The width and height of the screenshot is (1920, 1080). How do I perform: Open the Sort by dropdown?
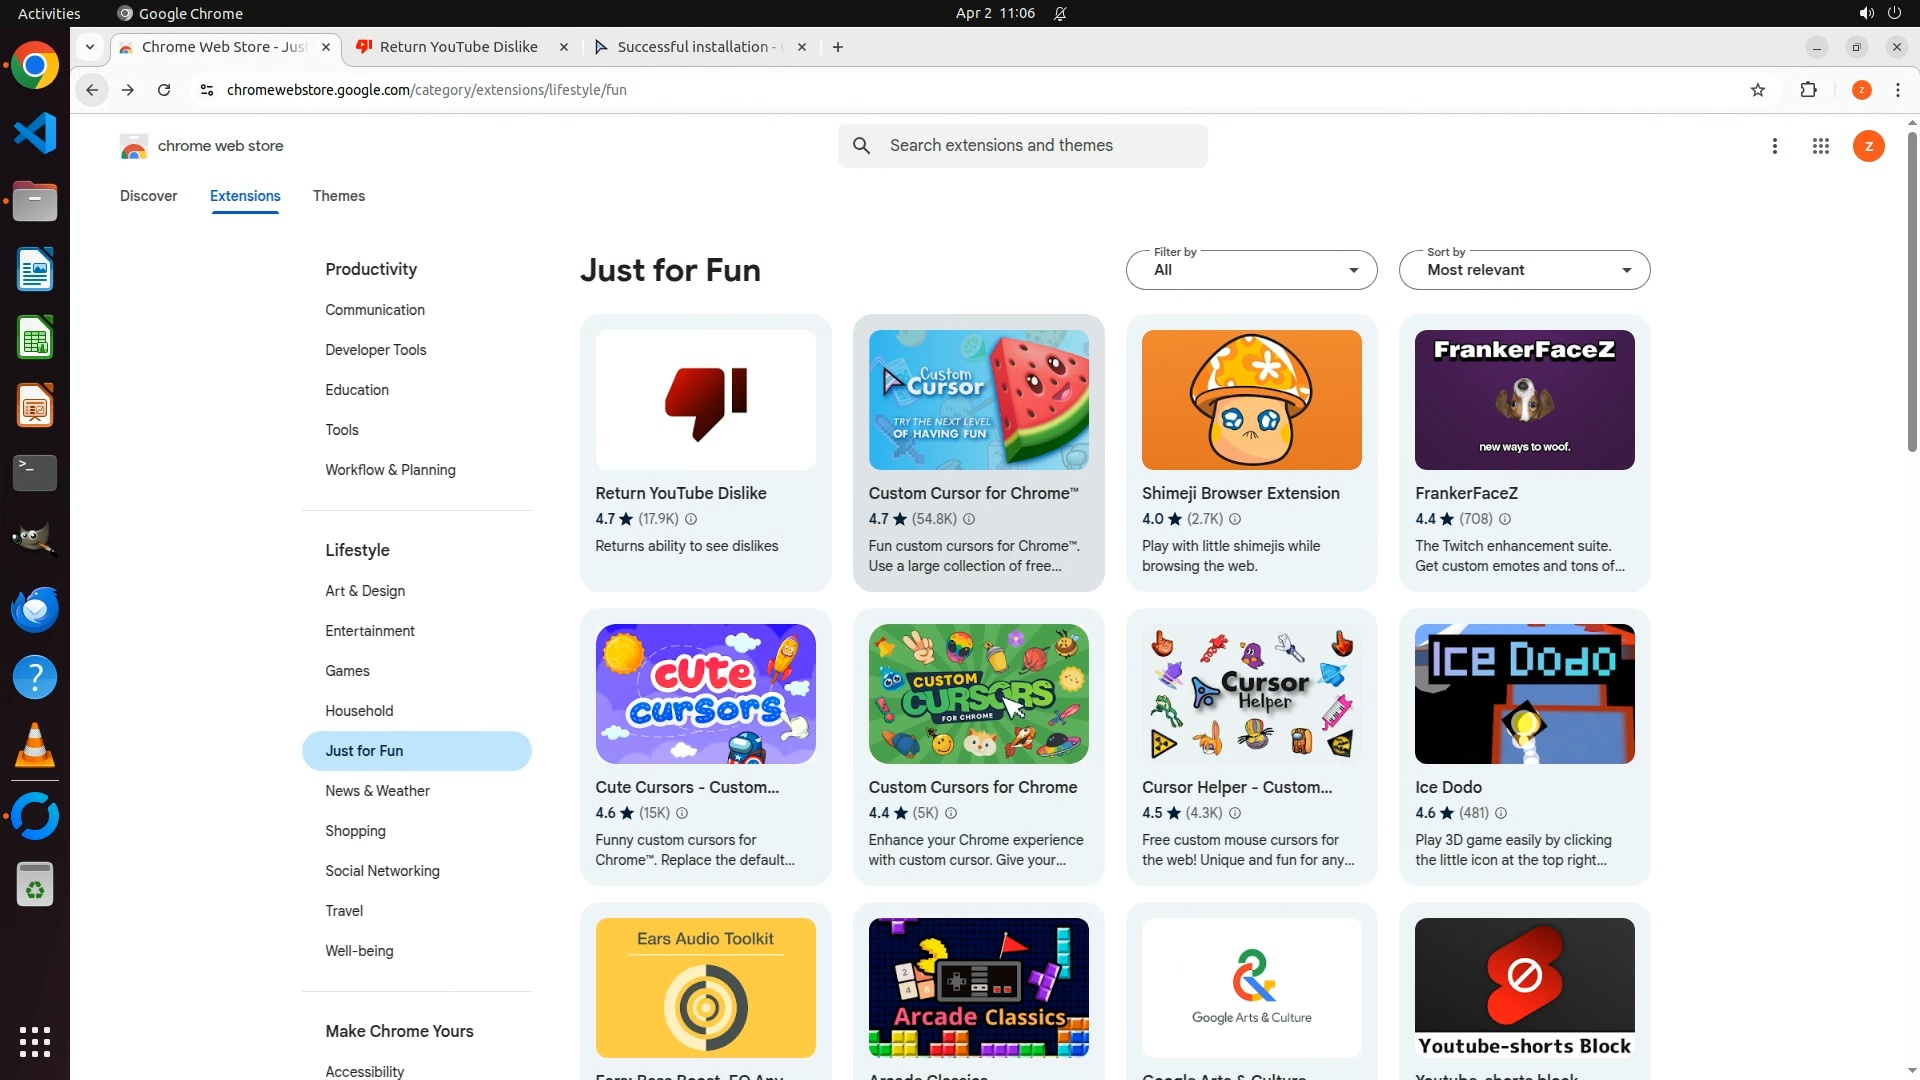[1524, 270]
